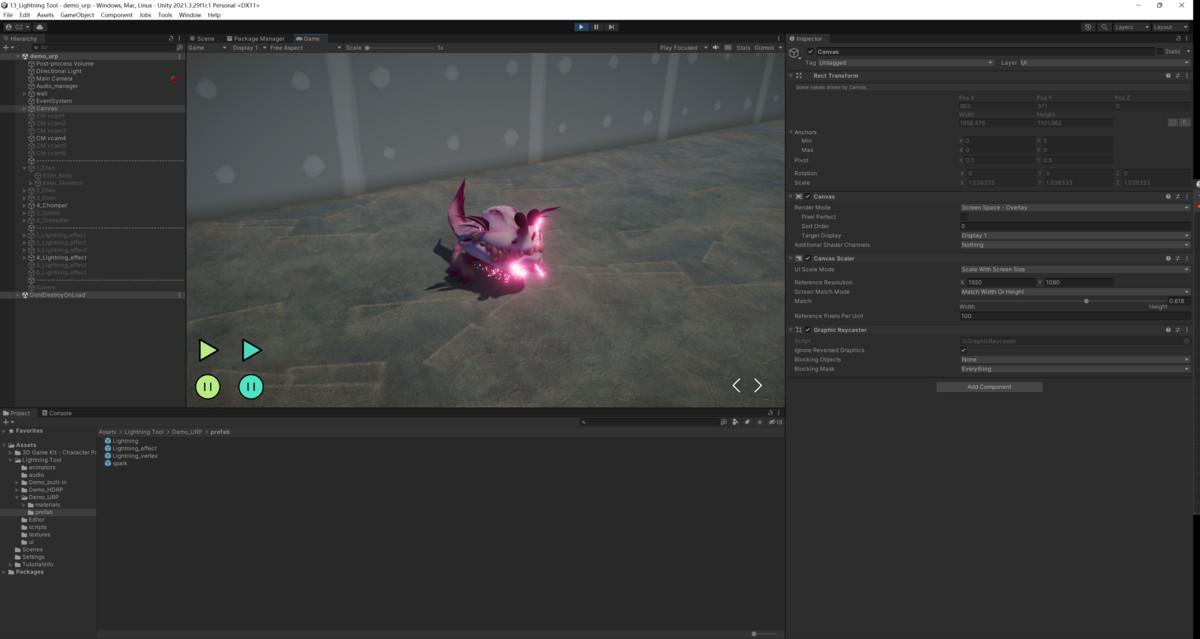Image resolution: width=1200 pixels, height=639 pixels.
Task: Open the Unity cloud services icon
Action: 40,27
